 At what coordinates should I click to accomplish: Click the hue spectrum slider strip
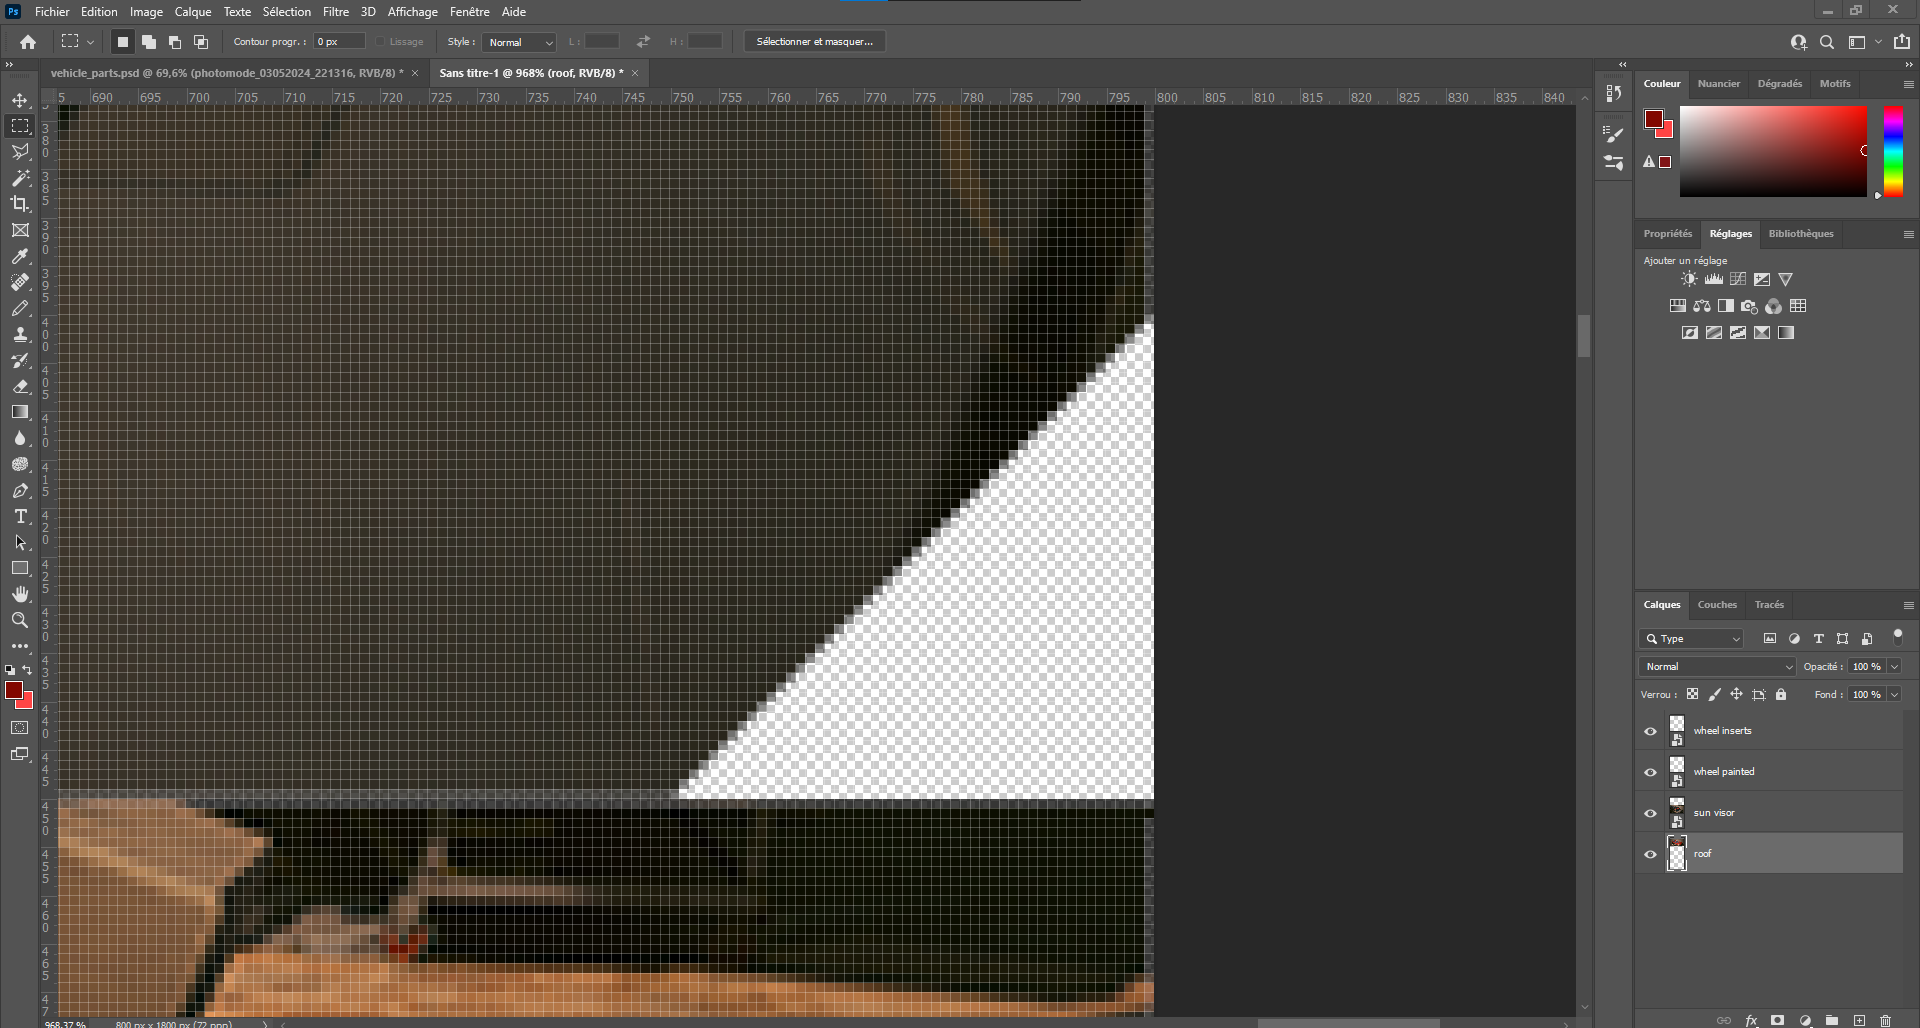(1893, 151)
